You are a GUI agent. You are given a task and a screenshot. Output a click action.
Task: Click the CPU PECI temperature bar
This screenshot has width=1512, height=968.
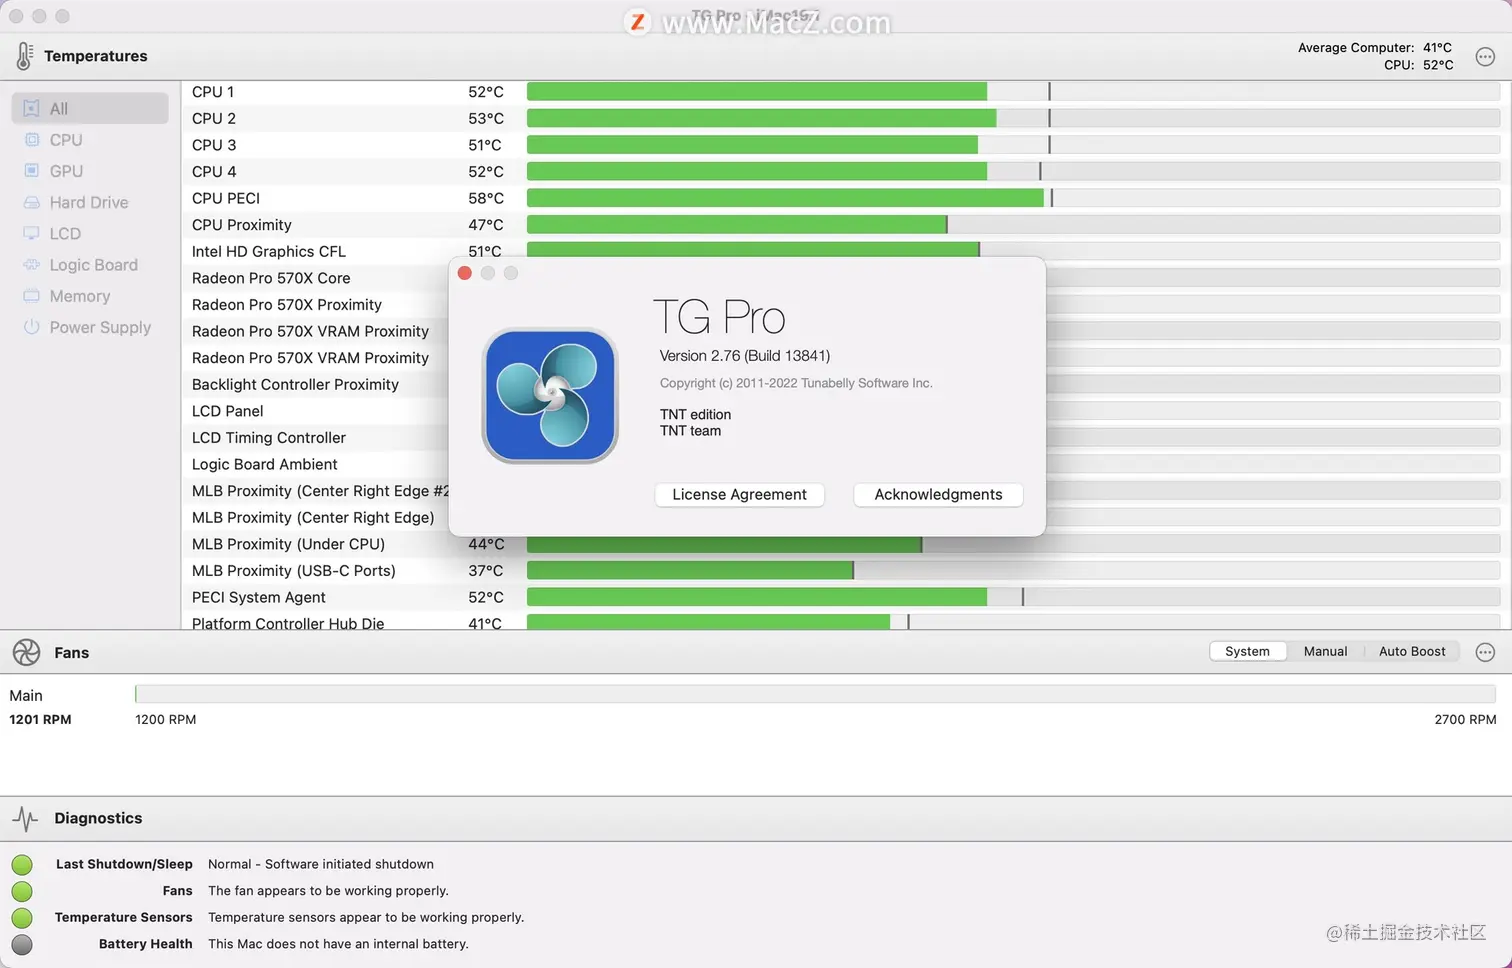(x=1013, y=198)
